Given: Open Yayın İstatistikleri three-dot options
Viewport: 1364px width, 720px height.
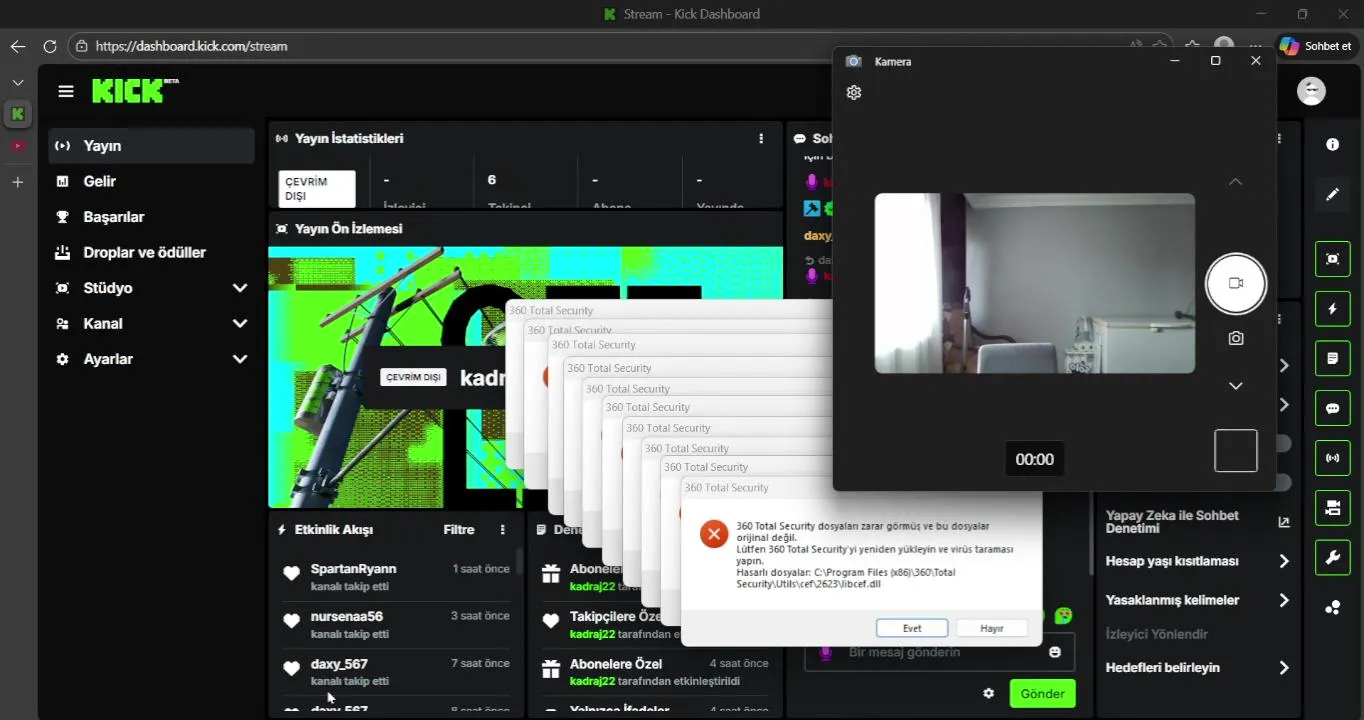Looking at the screenshot, I should (x=761, y=139).
